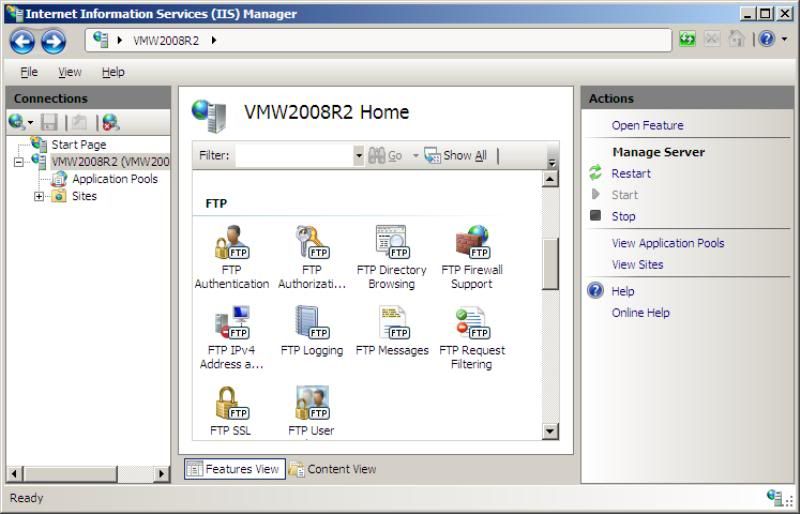The width and height of the screenshot is (800, 514).
Task: Collapse the VMW2008R2 server tree node
Action: point(18,162)
